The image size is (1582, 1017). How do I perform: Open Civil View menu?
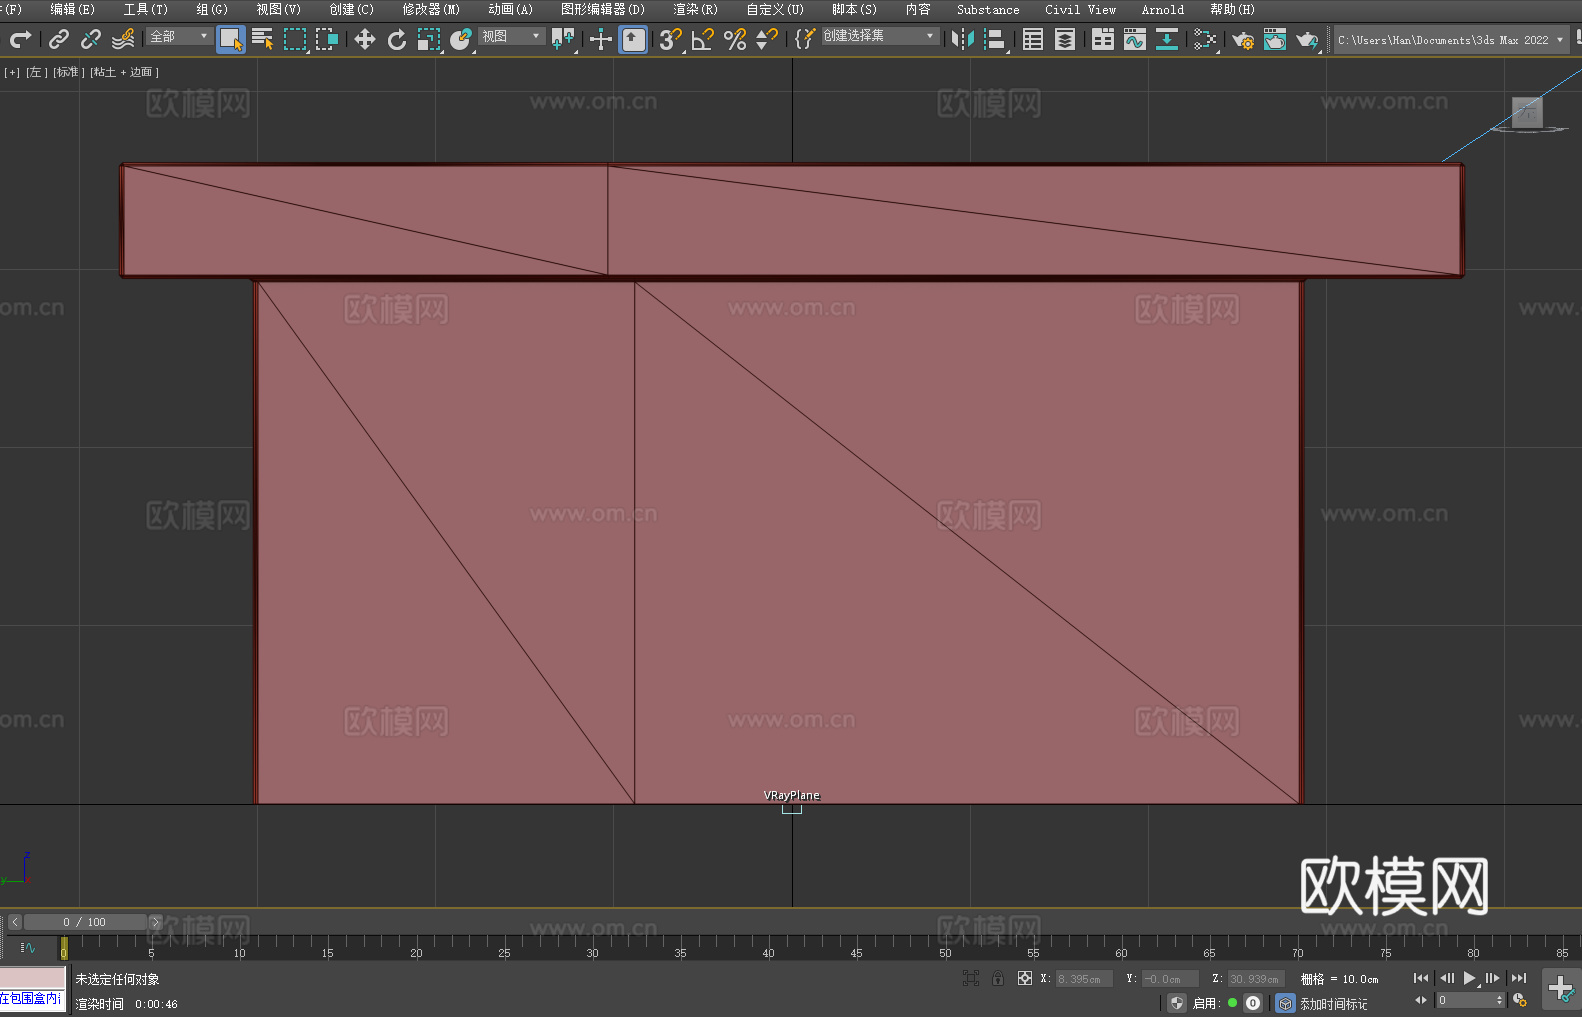[1080, 9]
